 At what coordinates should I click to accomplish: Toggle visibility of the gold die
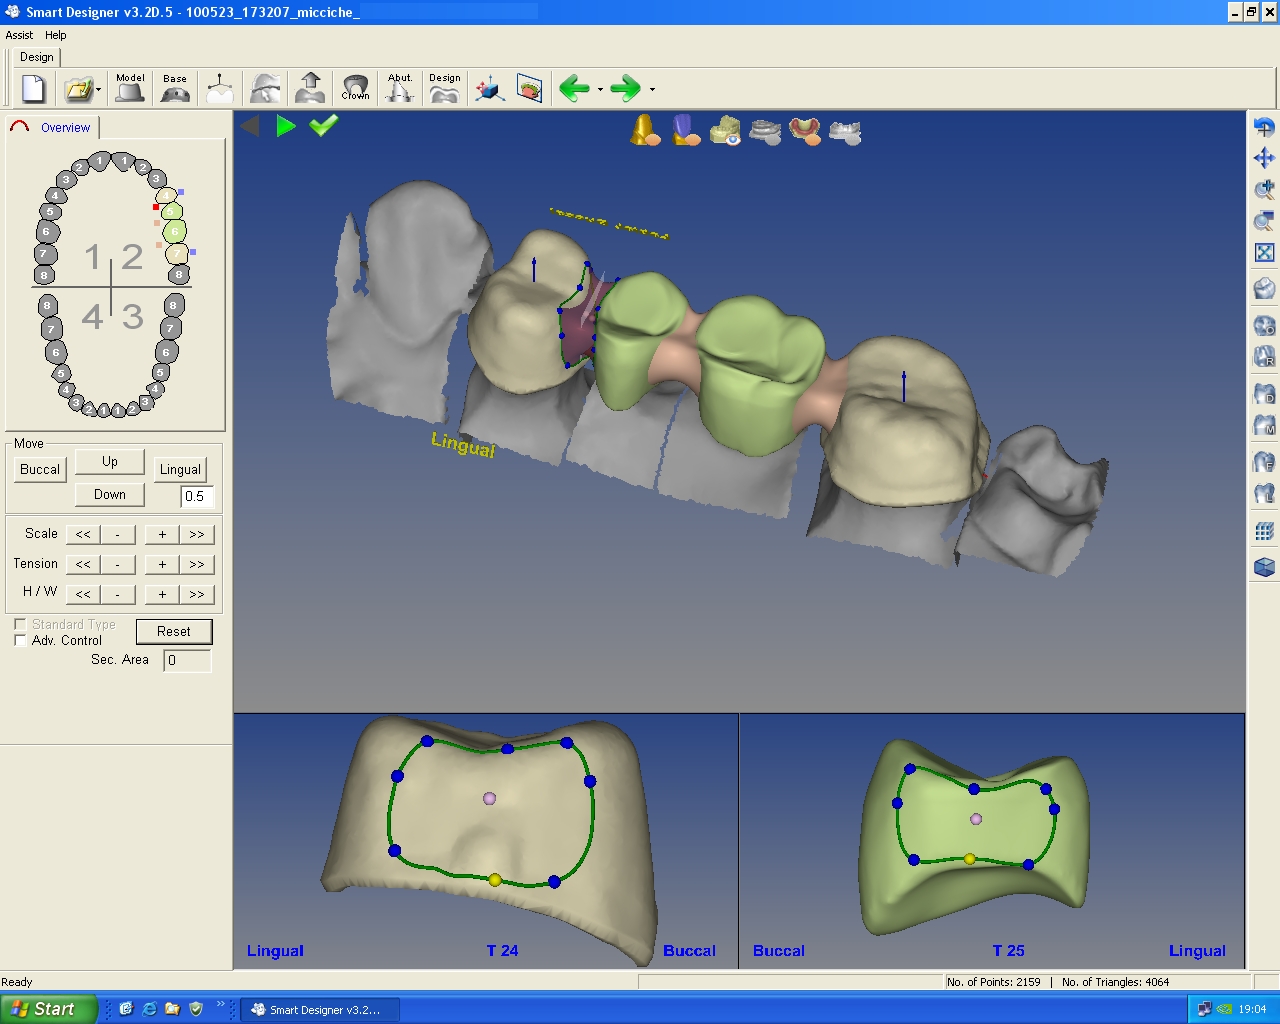click(645, 130)
